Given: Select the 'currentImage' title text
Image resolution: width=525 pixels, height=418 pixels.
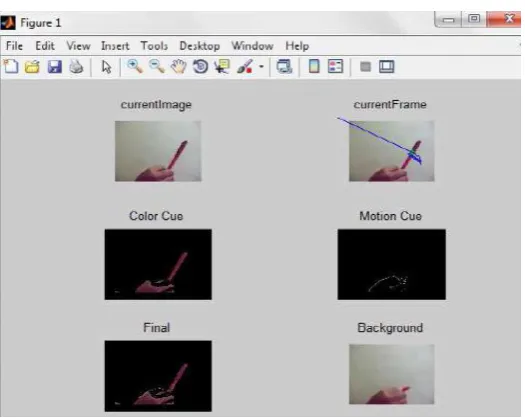Looking at the screenshot, I should click(156, 104).
